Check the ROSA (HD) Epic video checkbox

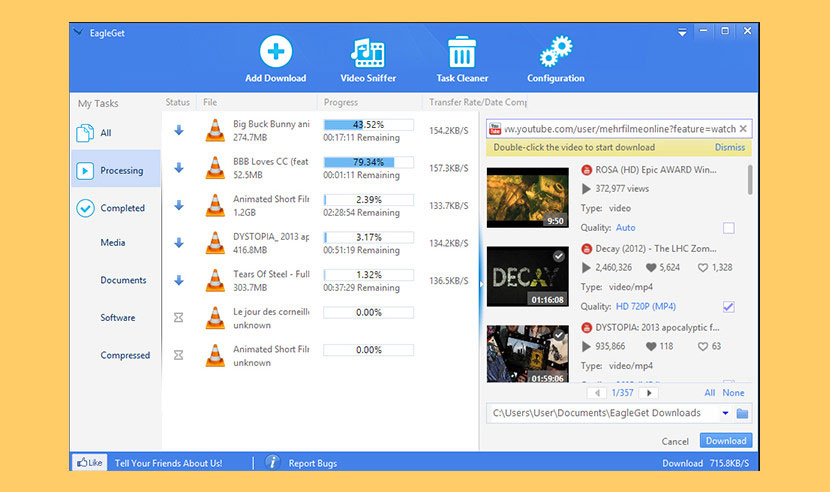click(728, 228)
